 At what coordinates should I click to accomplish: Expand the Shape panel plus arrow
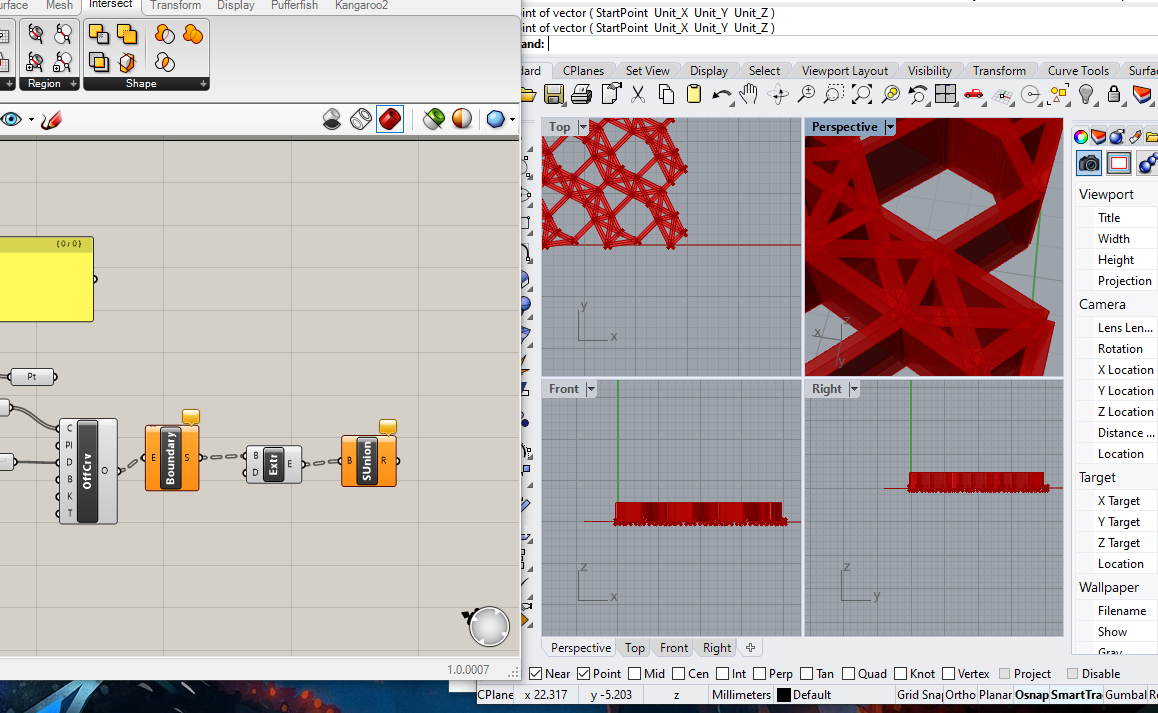coord(203,84)
